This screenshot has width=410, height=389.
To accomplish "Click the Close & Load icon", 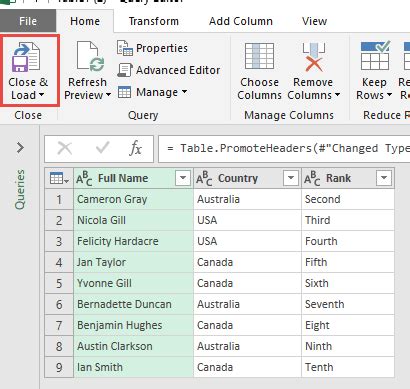I will (26, 57).
